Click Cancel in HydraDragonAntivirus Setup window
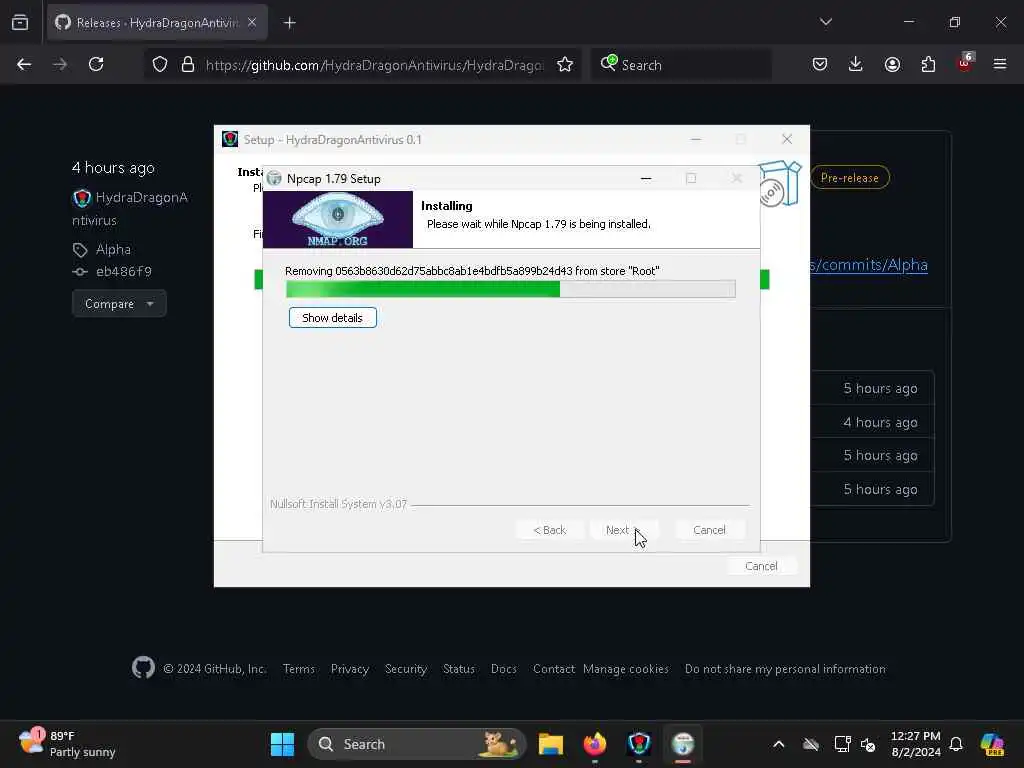This screenshot has width=1024, height=768. pyautogui.click(x=761, y=566)
